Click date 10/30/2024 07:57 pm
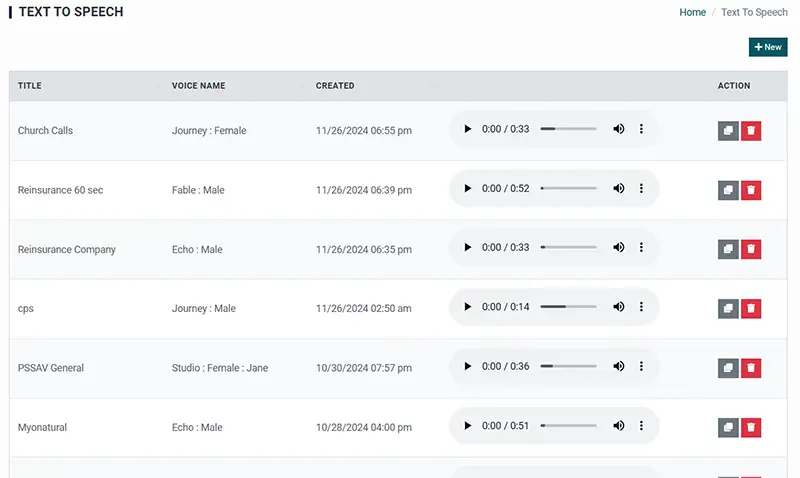The height and width of the screenshot is (478, 800). pos(364,368)
